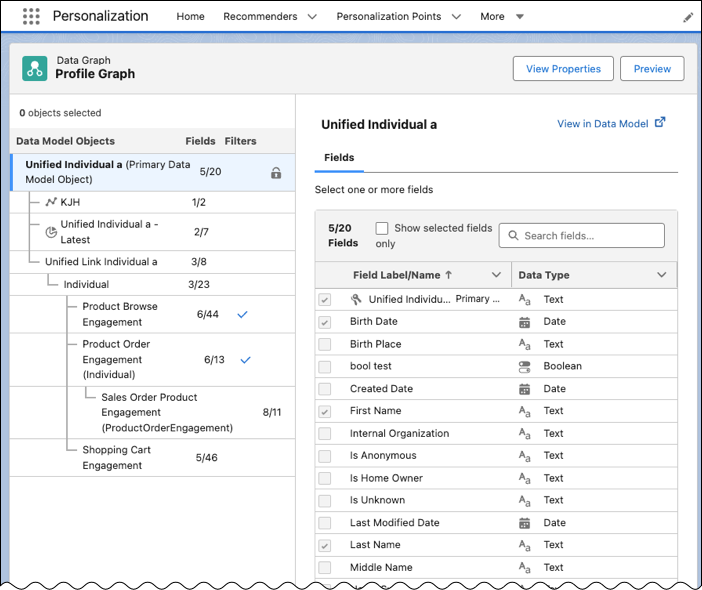Viewport: 702px width, 590px height.
Task: Click the Is Home Owner field name
Action: click(386, 478)
